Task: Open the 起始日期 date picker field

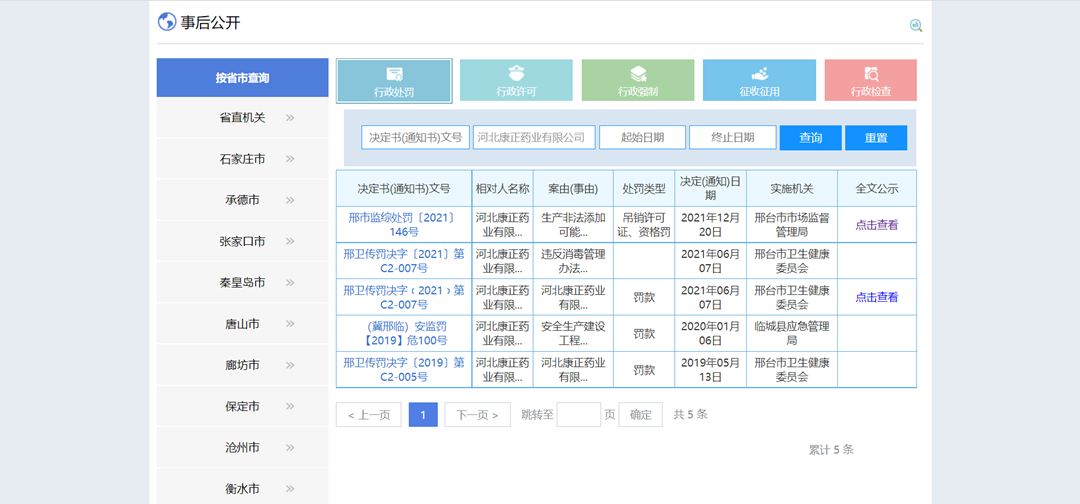Action: coord(642,138)
